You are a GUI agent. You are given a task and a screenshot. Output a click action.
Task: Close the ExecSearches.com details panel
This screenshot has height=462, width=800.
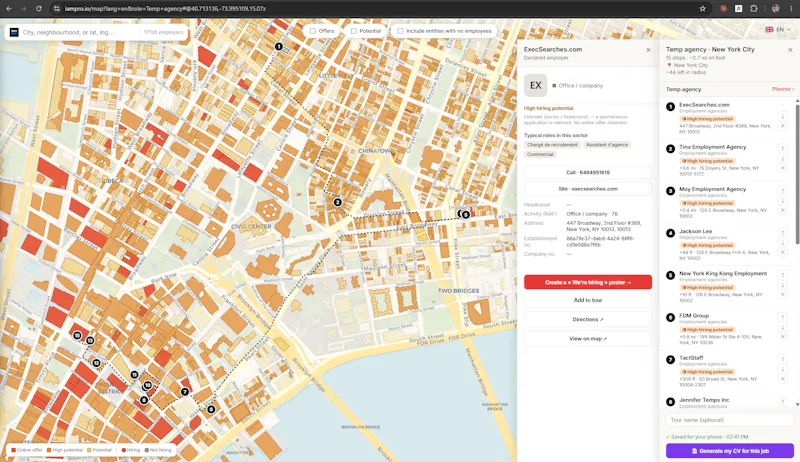[648, 50]
